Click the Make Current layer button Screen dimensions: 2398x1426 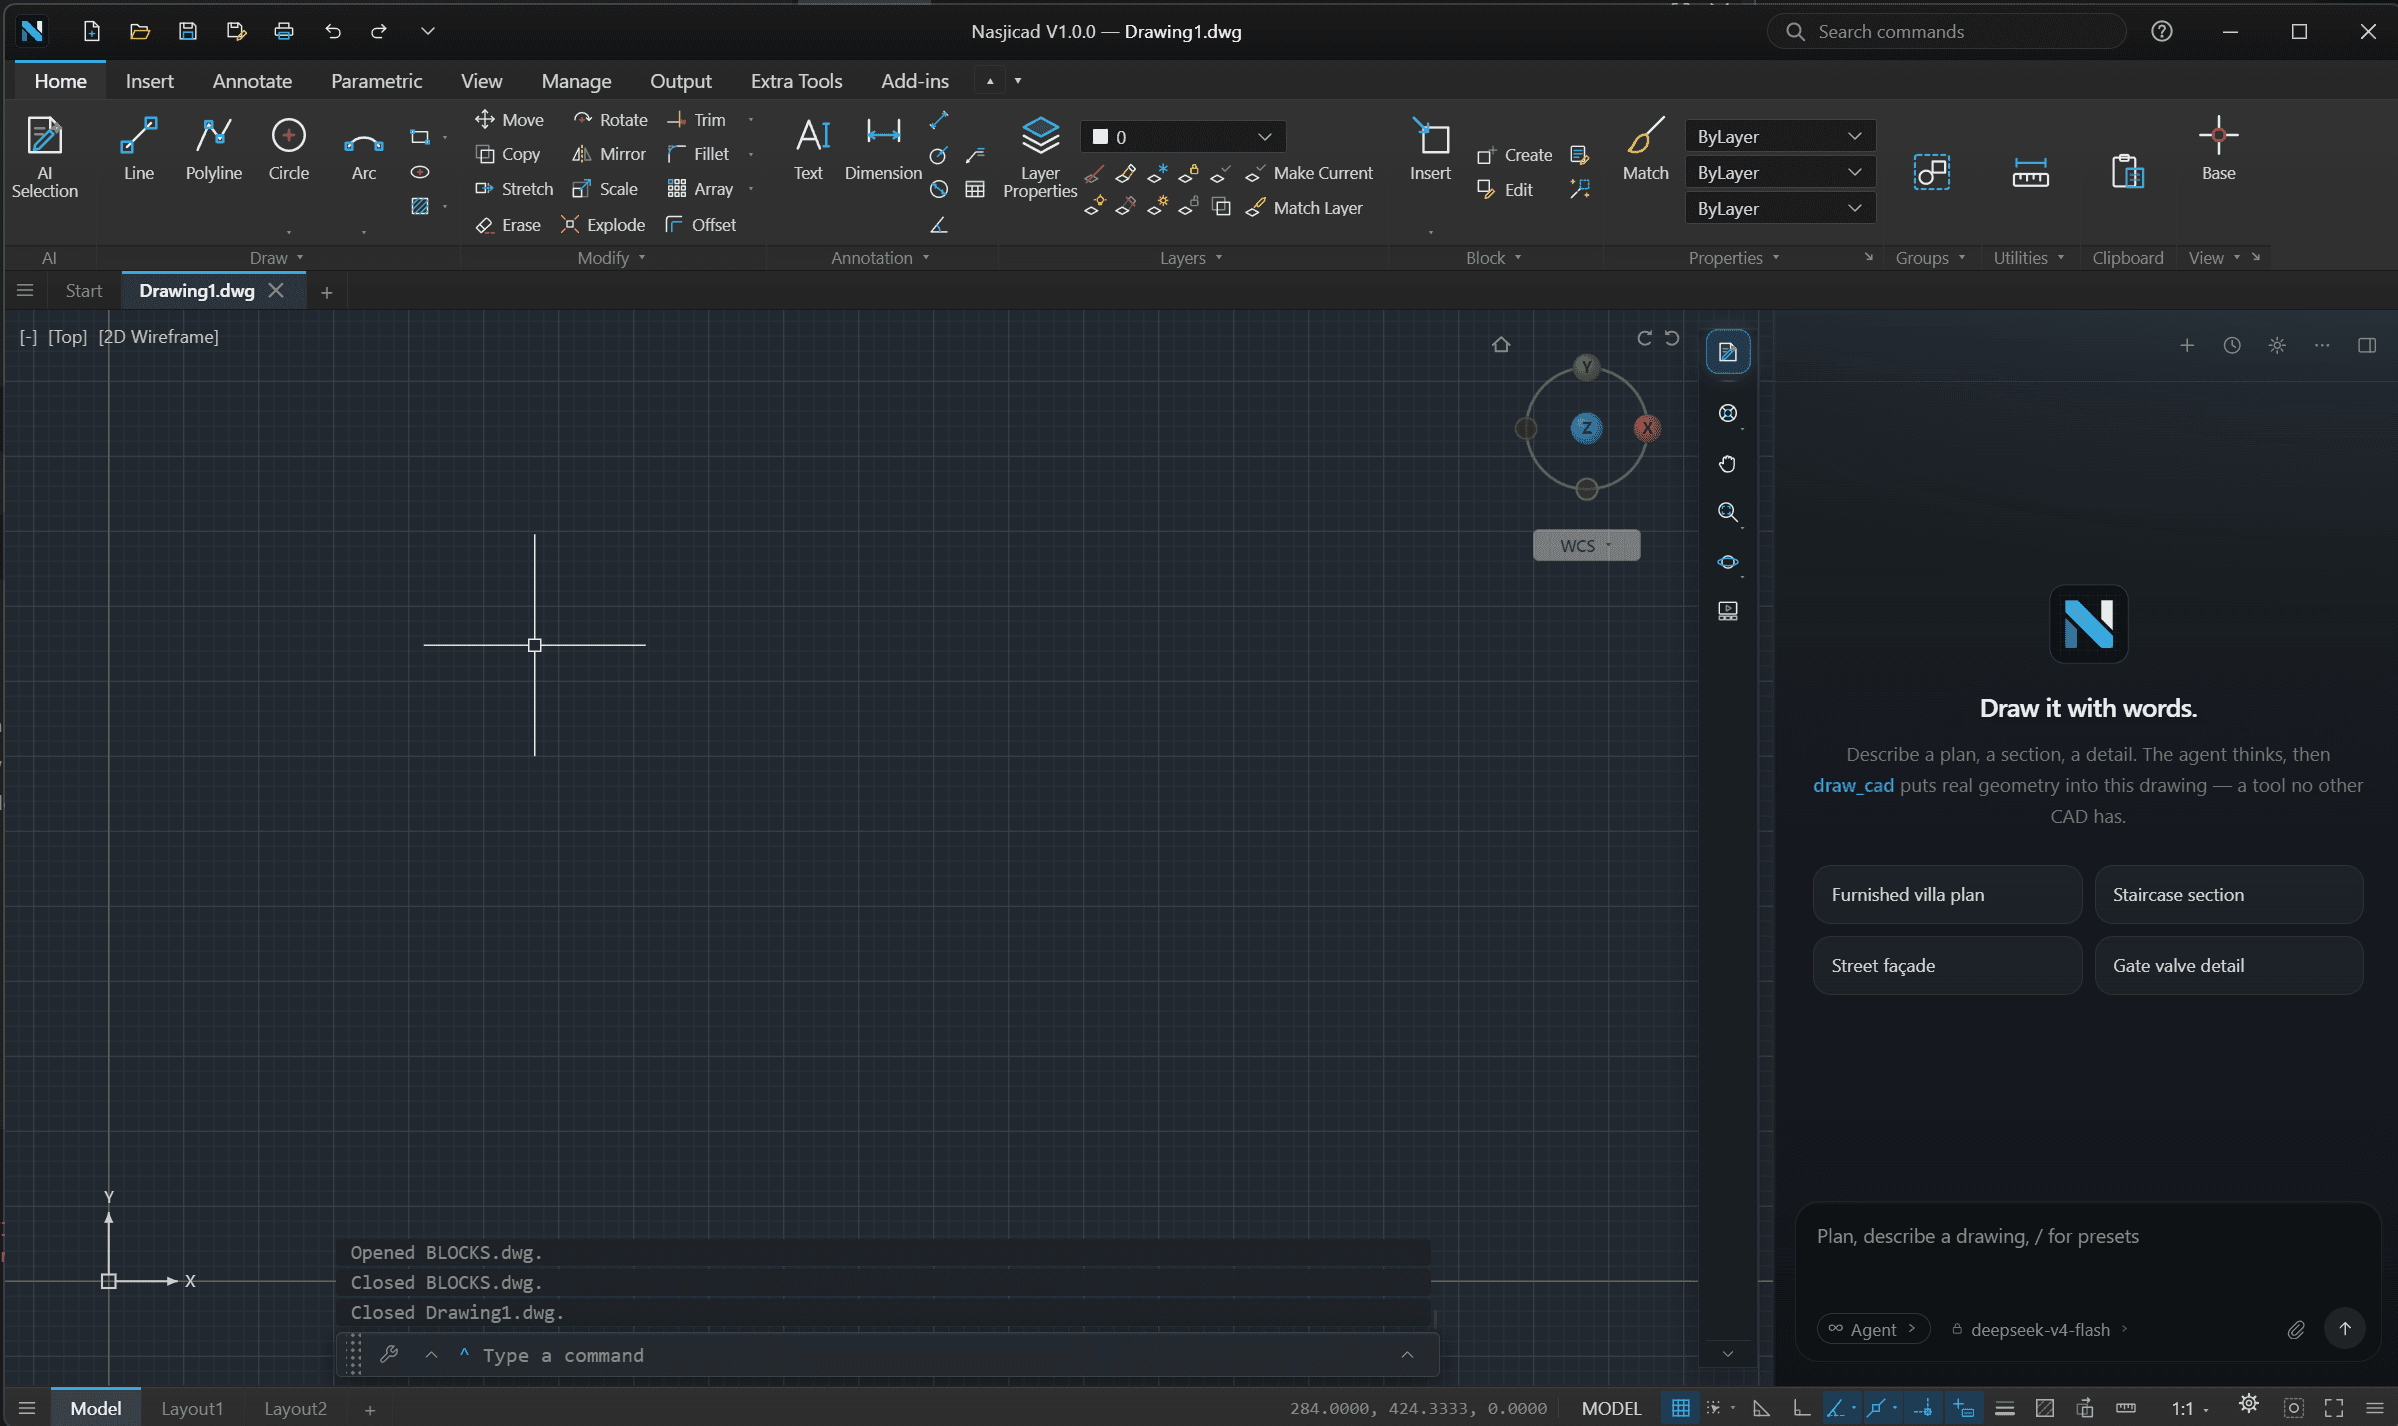coord(1309,173)
